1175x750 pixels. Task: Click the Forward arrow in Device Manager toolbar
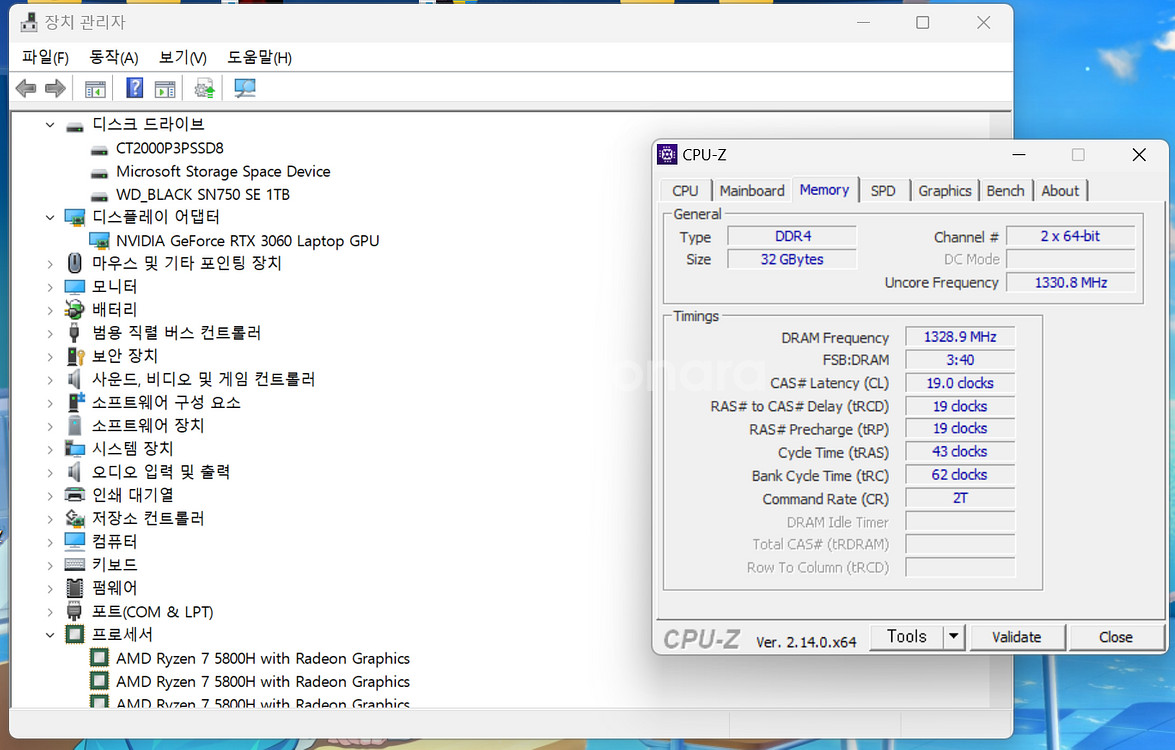(55, 88)
